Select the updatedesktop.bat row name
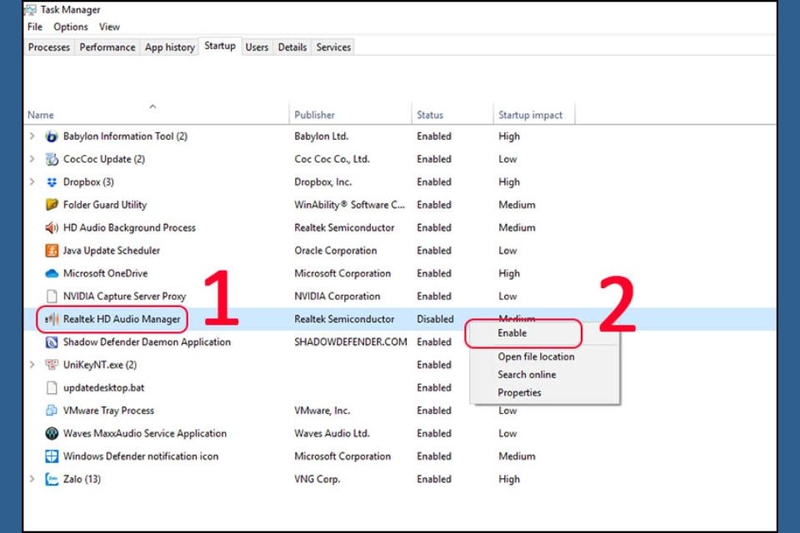Screen dimensions: 800x533 click(x=104, y=388)
